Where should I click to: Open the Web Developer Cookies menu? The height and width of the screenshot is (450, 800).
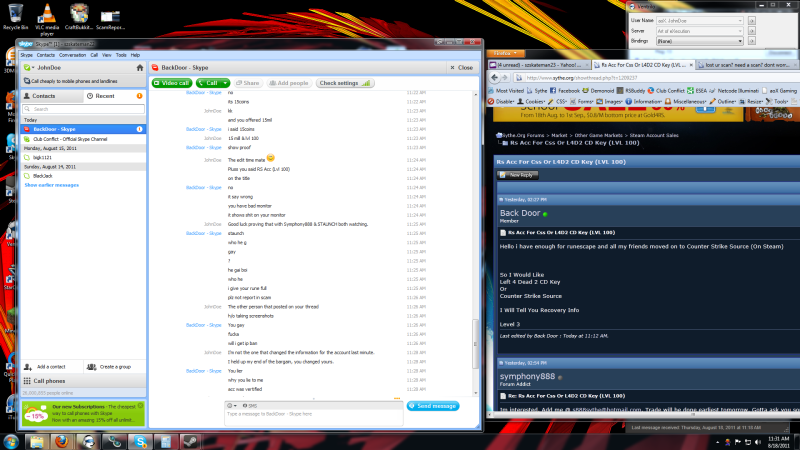pos(532,102)
